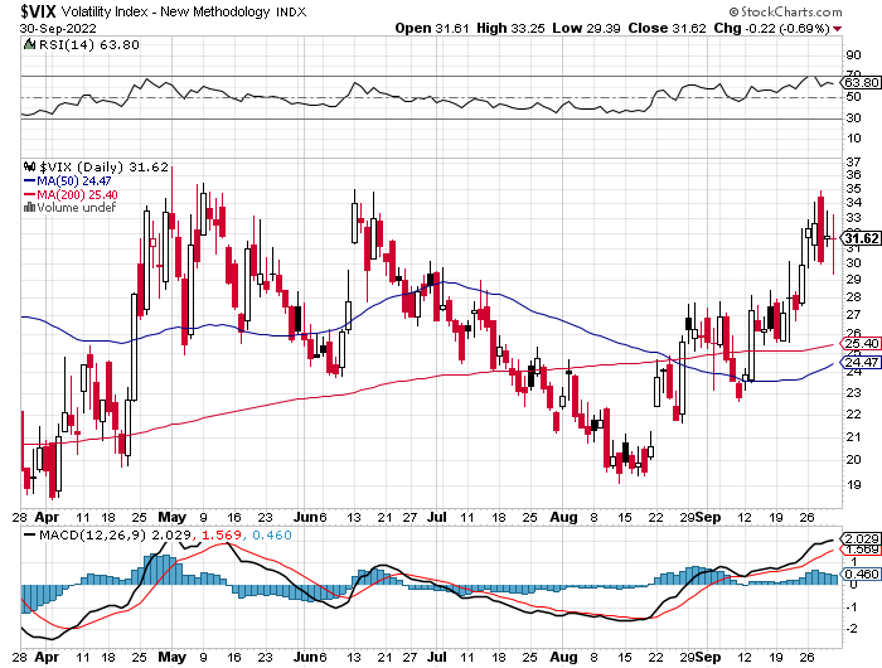
Task: Click the 2.029 MACD value tag
Action: pyautogui.click(x=861, y=539)
